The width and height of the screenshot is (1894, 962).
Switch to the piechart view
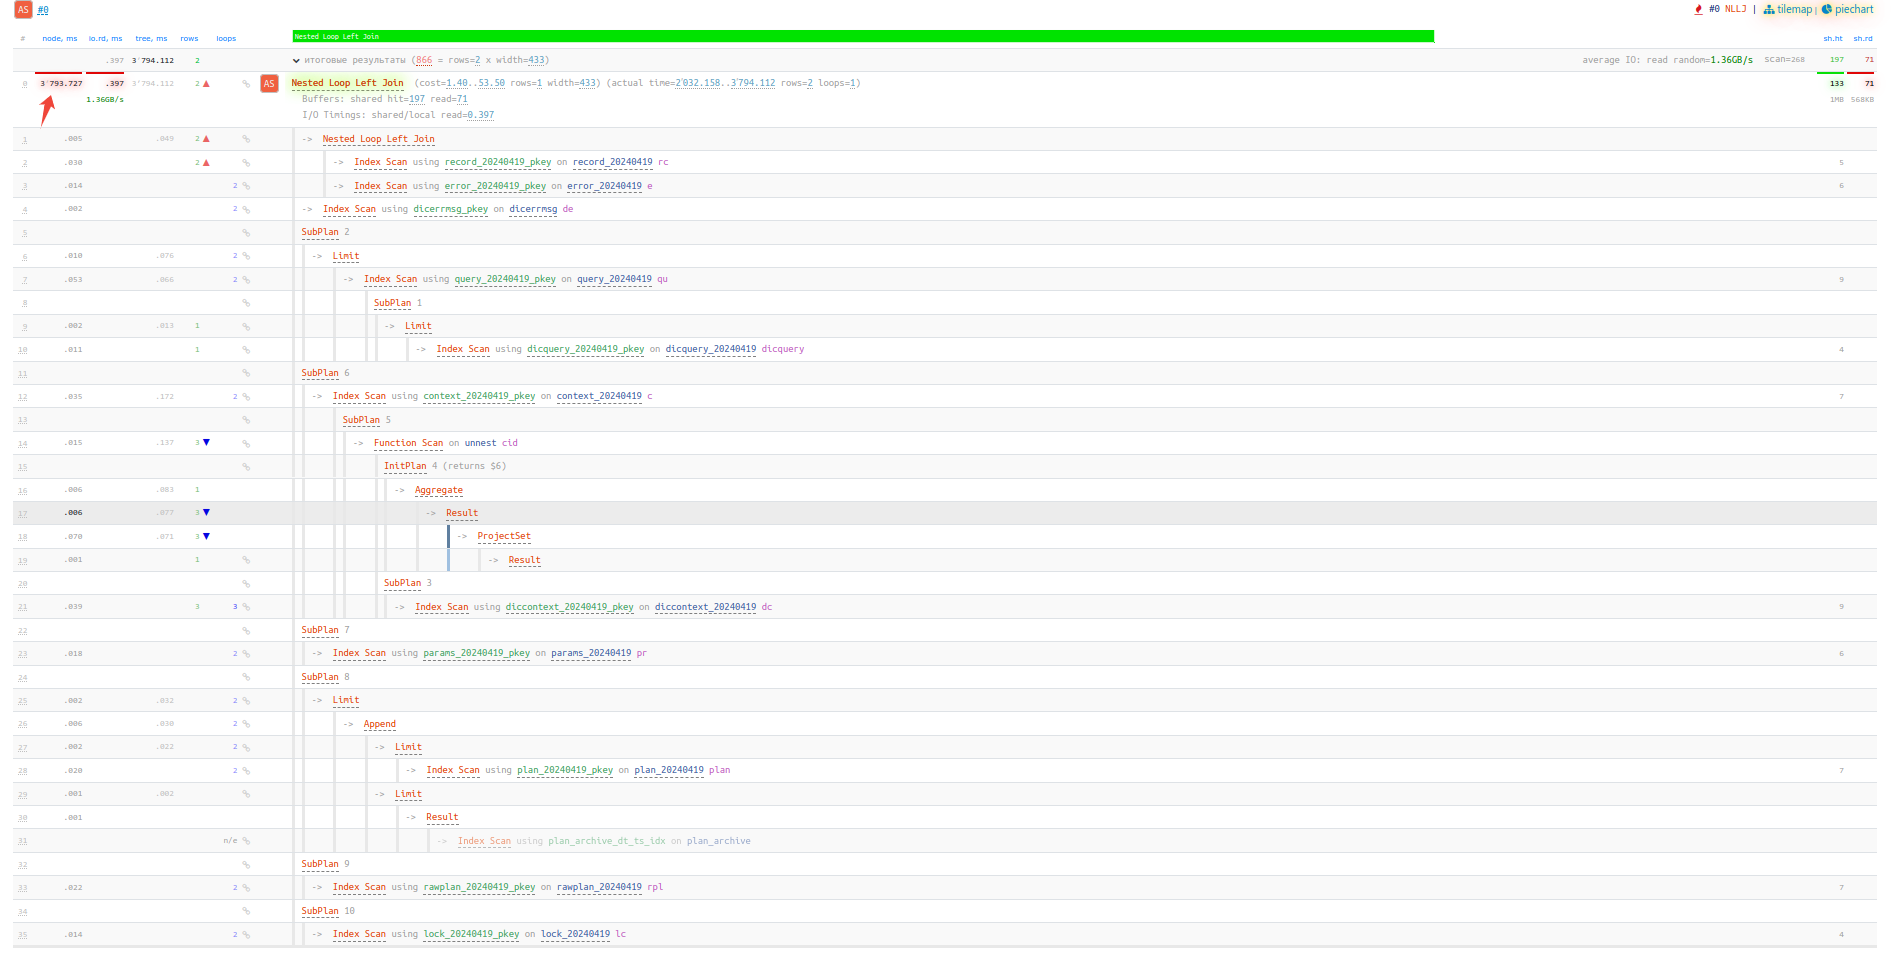point(1854,9)
